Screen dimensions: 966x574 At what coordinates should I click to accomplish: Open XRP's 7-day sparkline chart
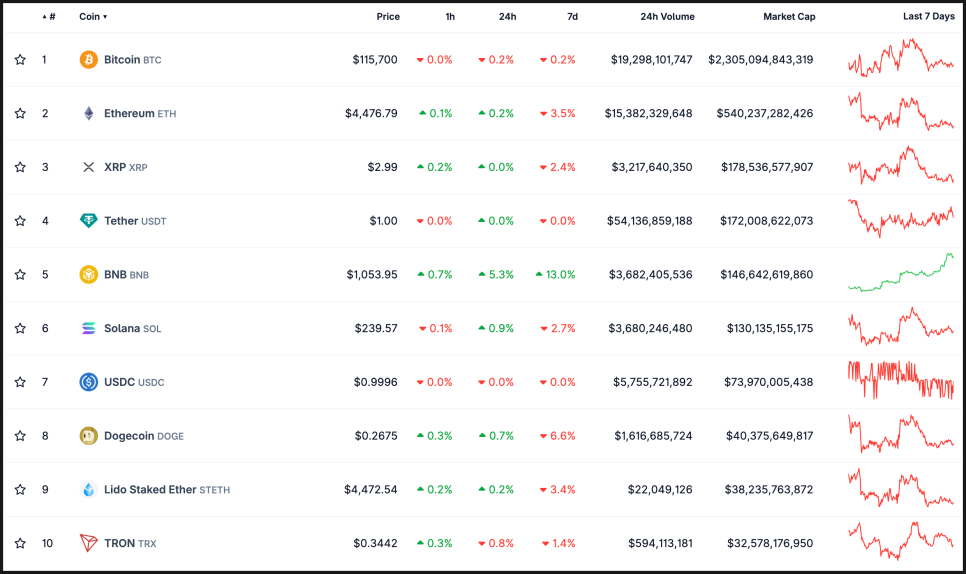pyautogui.click(x=901, y=165)
